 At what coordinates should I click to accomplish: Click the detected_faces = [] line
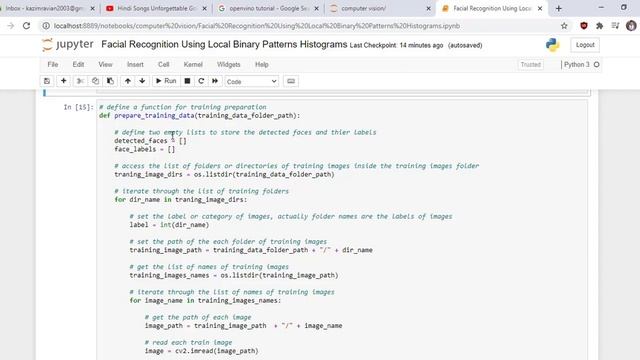pos(150,141)
